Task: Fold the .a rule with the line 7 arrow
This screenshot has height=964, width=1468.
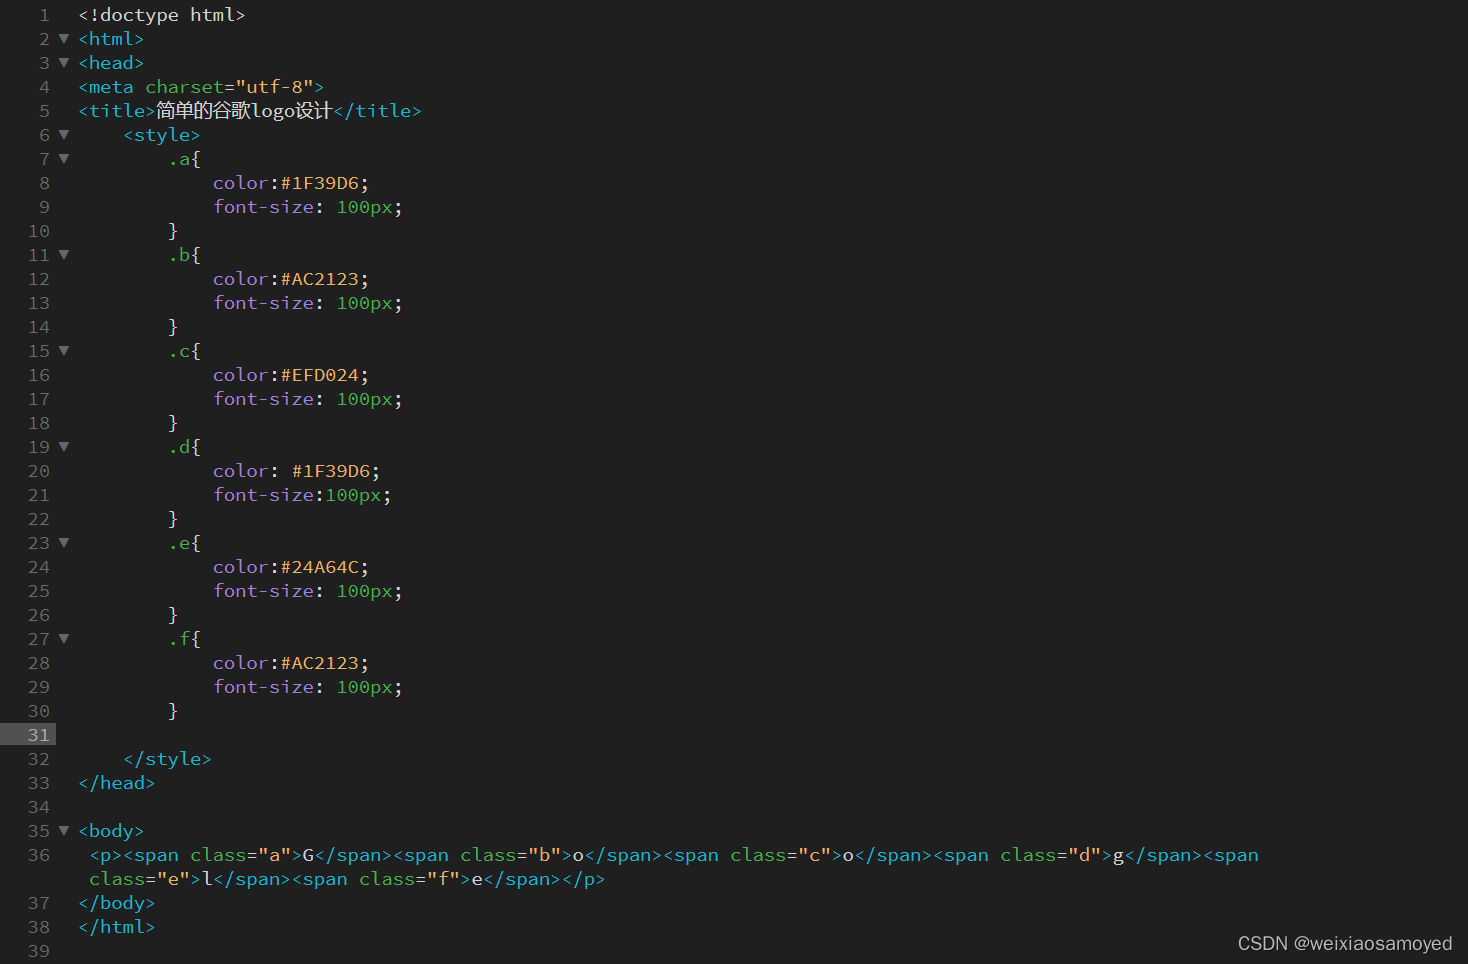Action: coord(64,159)
